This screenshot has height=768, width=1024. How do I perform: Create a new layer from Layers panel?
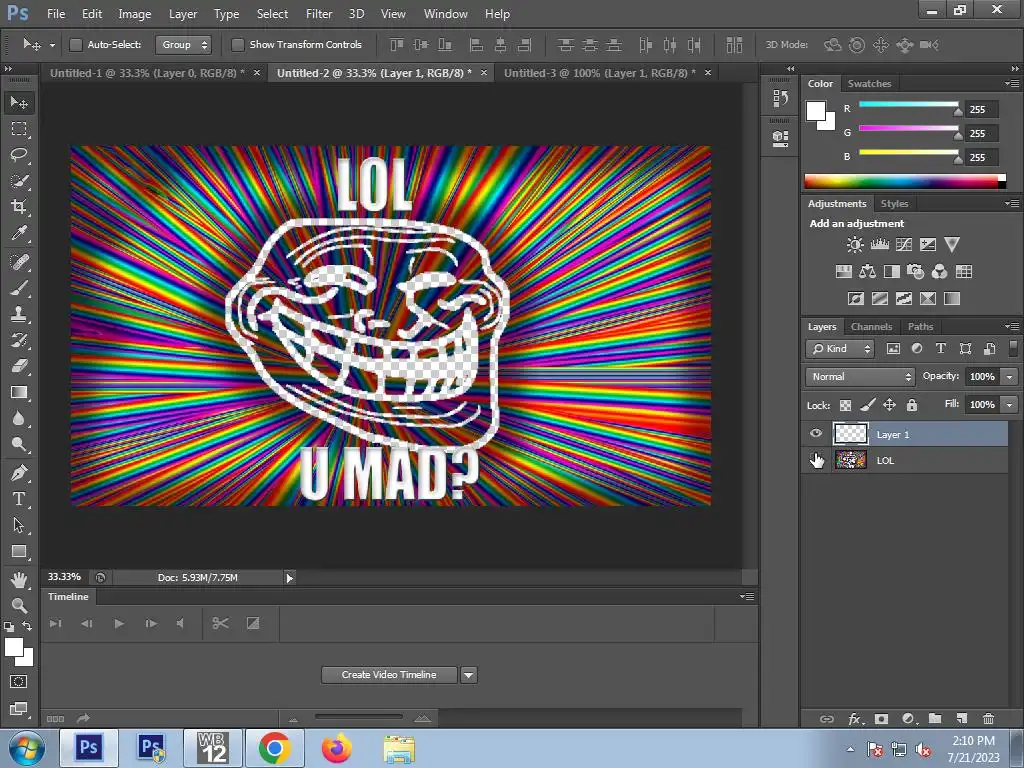coord(961,718)
